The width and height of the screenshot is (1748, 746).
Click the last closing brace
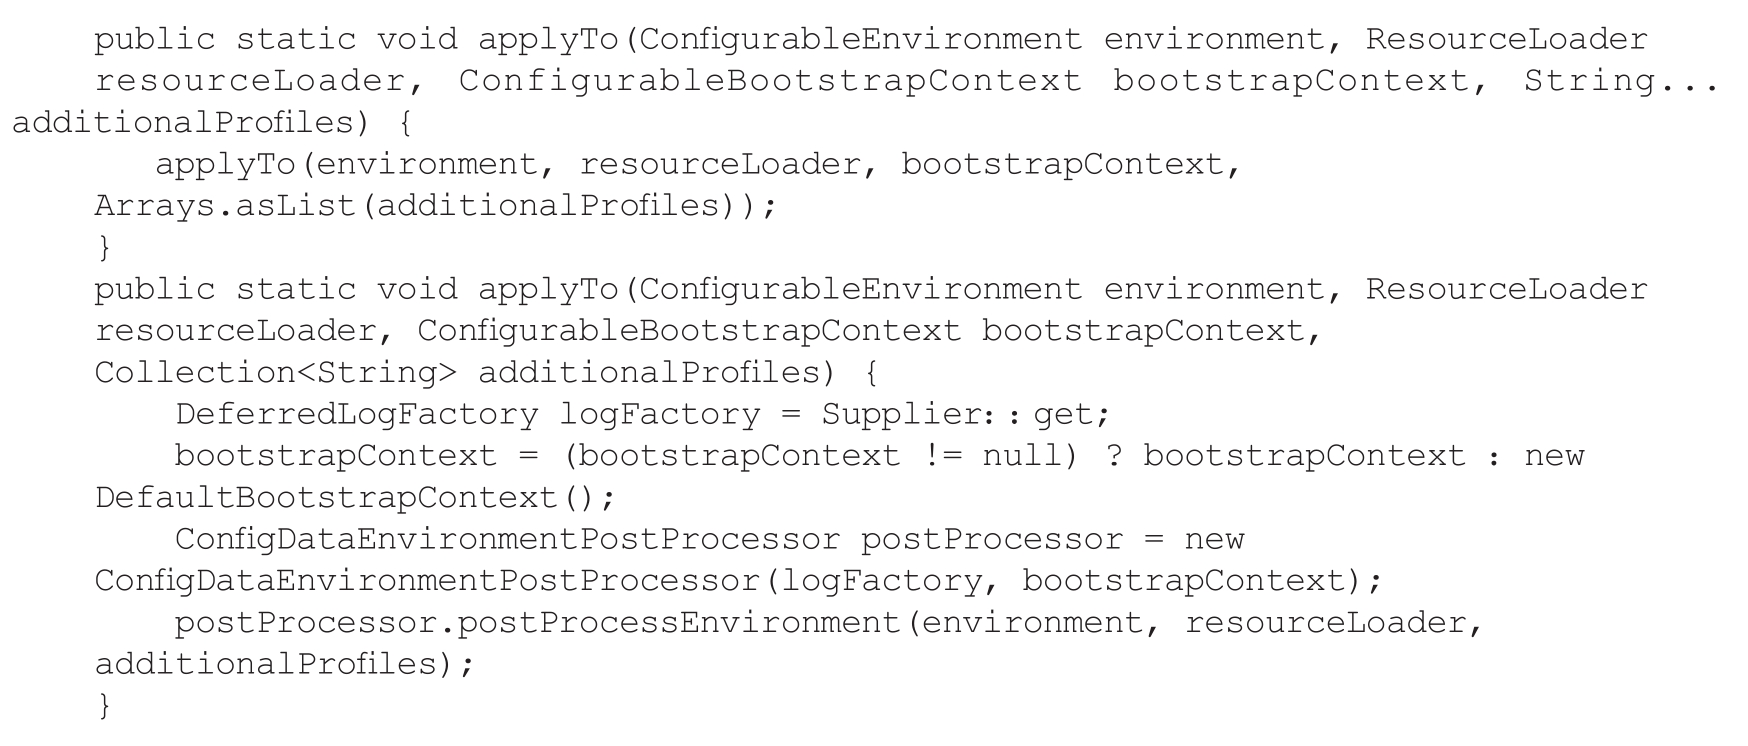pyautogui.click(x=104, y=706)
